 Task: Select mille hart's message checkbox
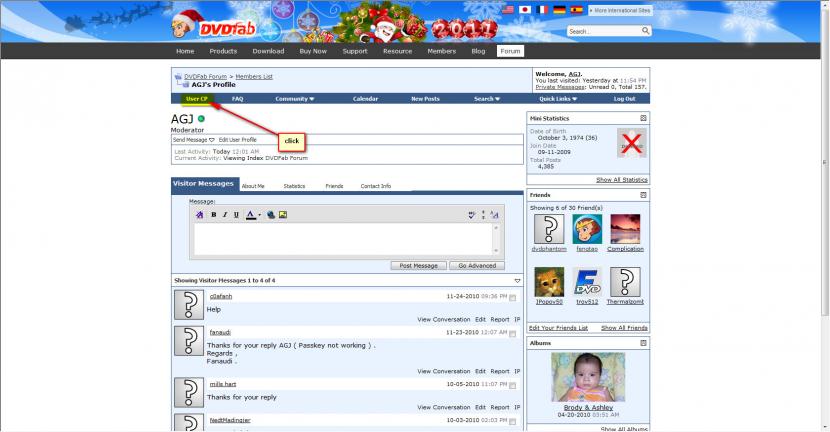click(x=513, y=384)
